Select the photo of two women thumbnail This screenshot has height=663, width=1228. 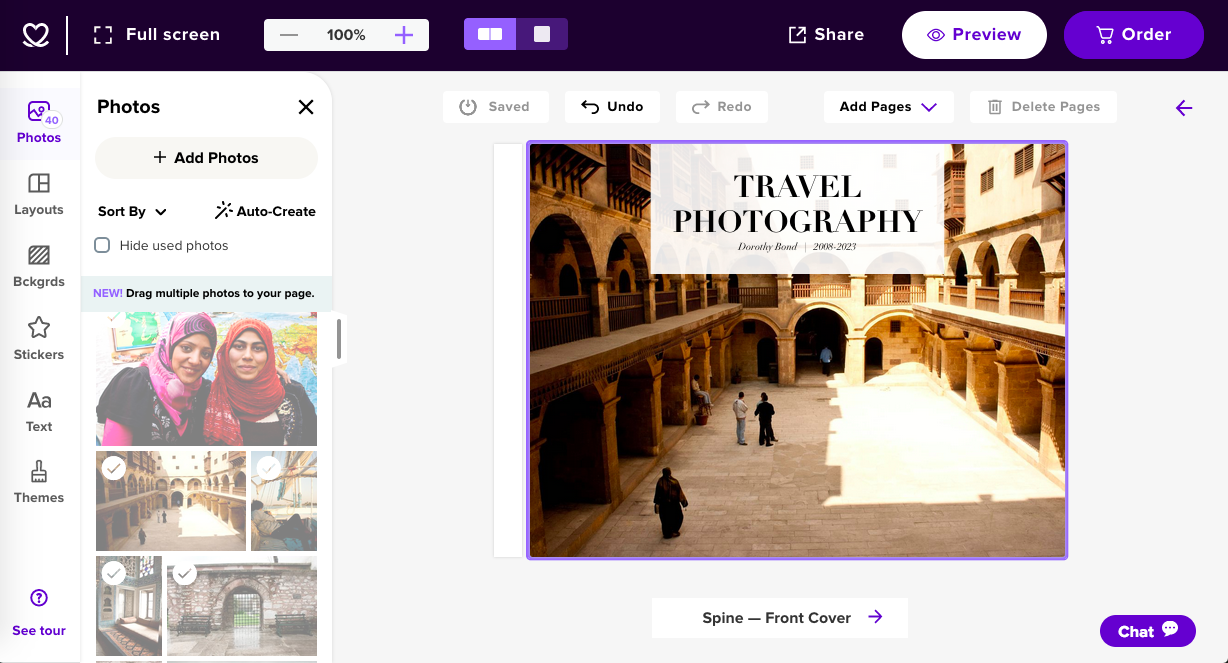point(206,378)
